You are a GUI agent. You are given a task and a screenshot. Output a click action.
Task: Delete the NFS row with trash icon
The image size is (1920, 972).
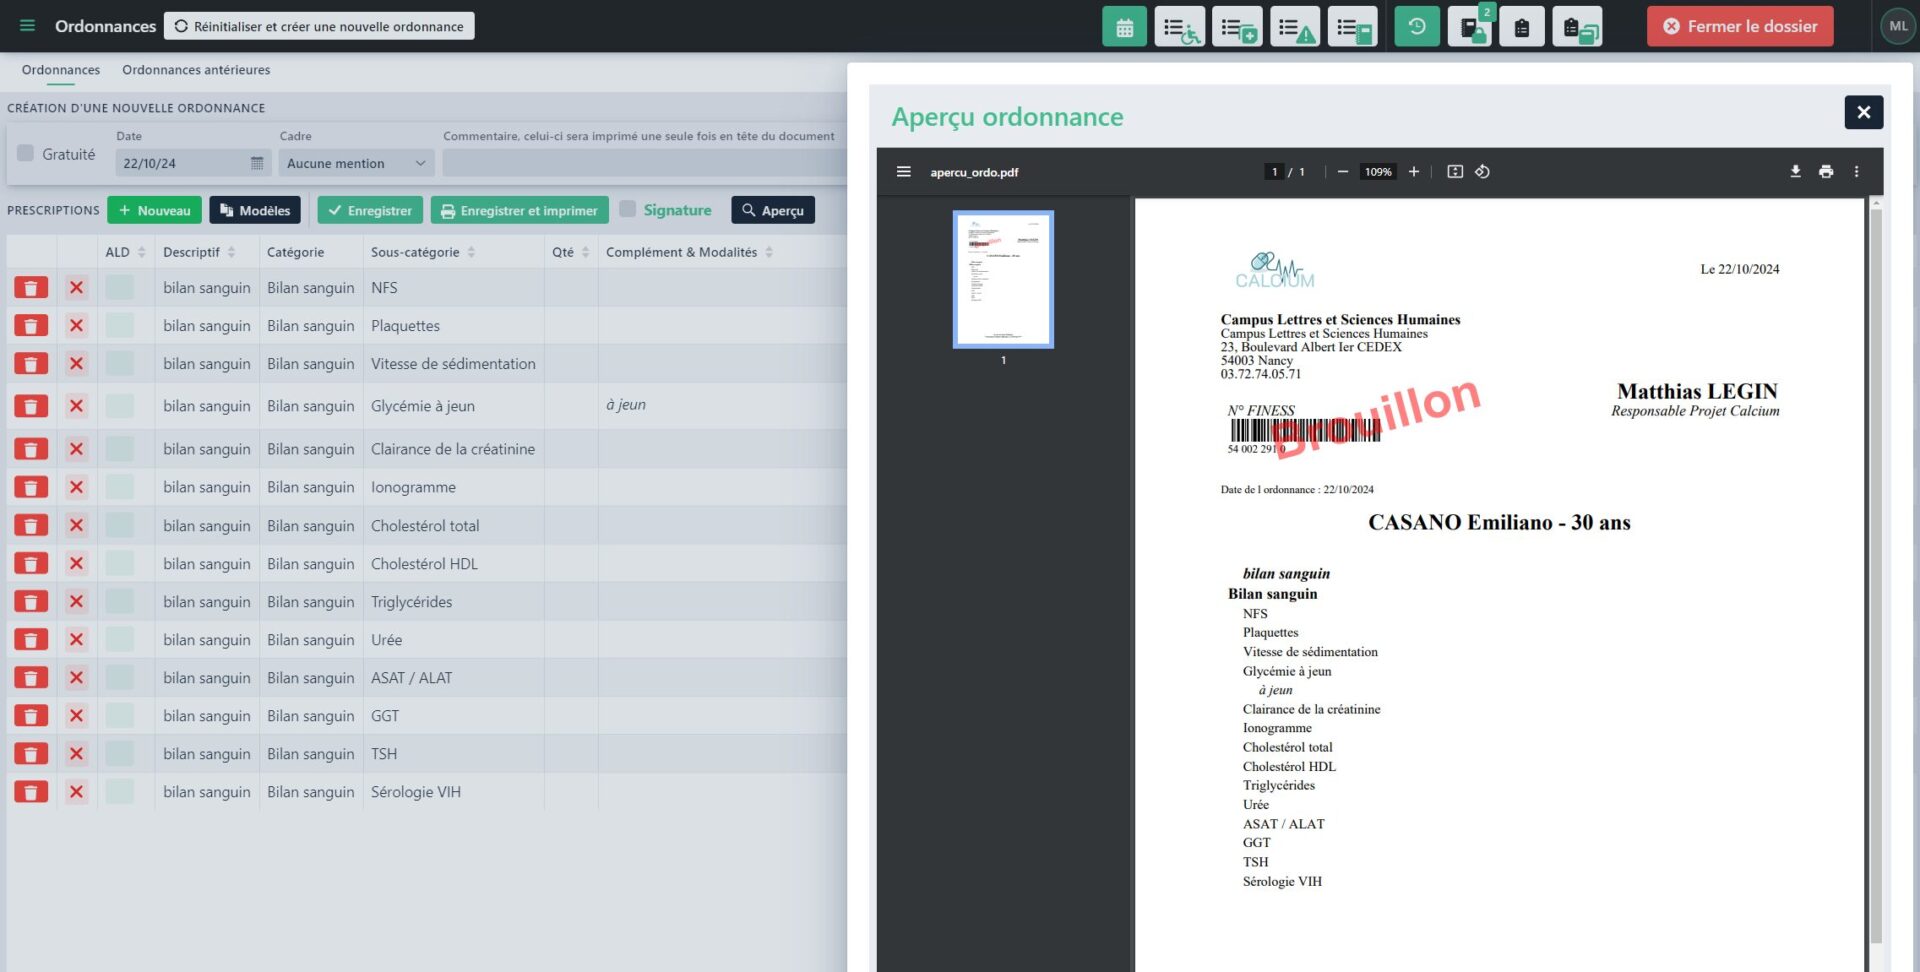[x=31, y=288]
